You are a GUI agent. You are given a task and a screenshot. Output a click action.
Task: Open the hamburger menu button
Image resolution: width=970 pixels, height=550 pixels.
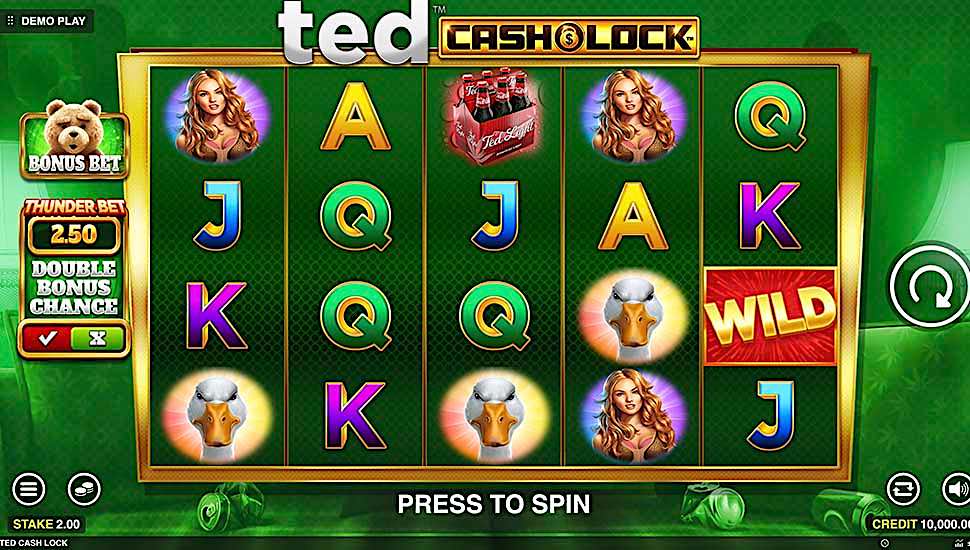(28, 489)
